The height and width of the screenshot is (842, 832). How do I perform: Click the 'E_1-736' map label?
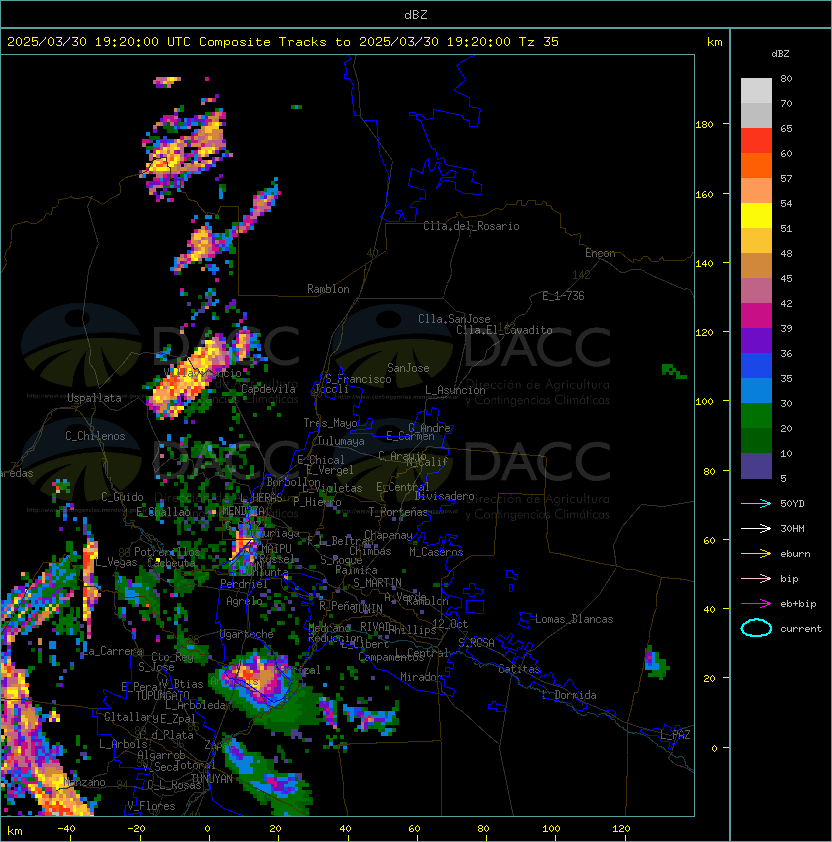click(x=563, y=296)
